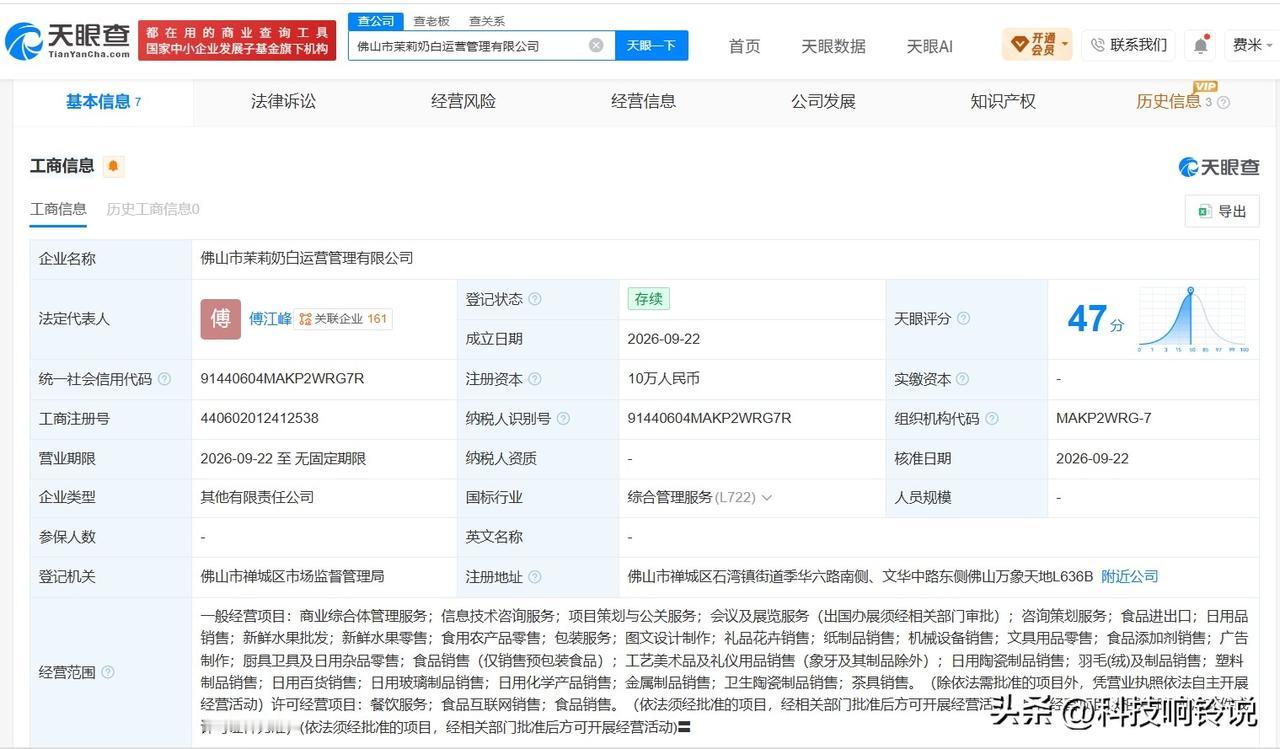Click the help icon beside 注册地址
This screenshot has width=1280, height=749.
(x=535, y=577)
